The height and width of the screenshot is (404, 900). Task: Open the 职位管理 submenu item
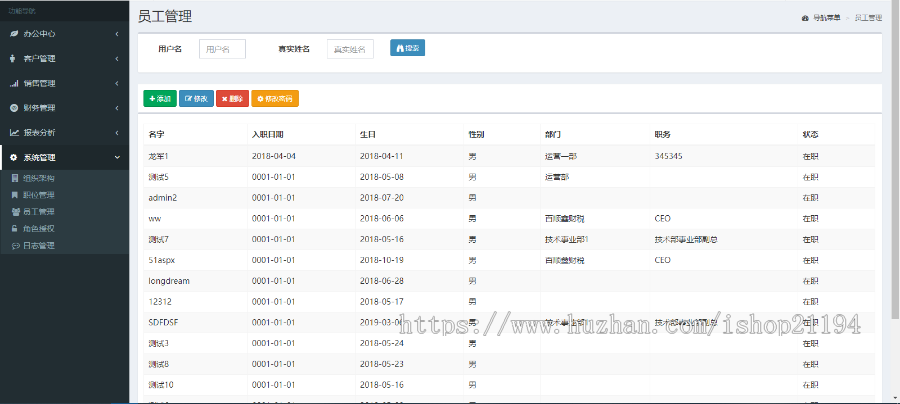click(x=64, y=195)
